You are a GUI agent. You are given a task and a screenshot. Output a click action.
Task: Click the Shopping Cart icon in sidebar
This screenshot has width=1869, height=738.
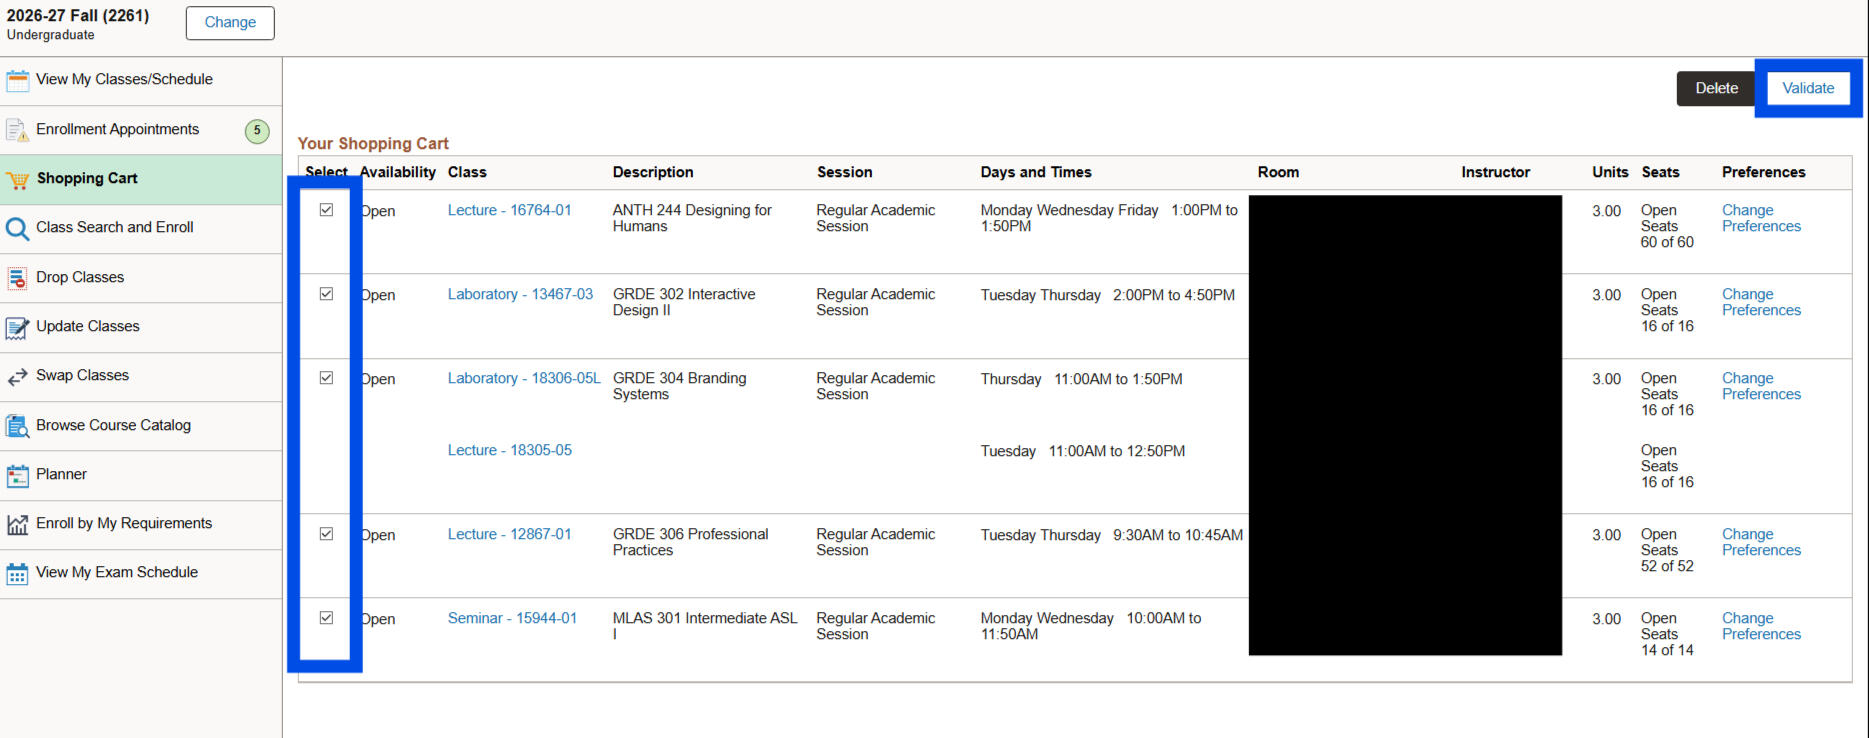[x=18, y=180]
